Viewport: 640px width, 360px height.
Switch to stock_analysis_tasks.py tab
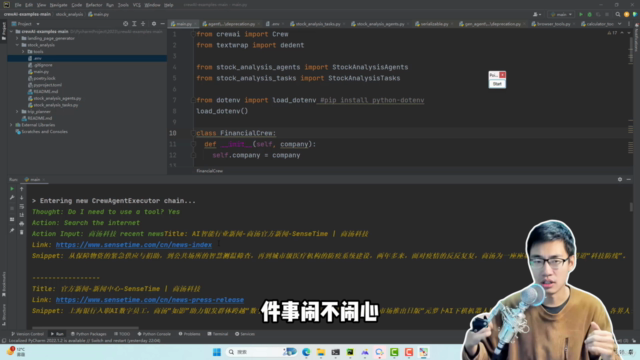point(317,24)
